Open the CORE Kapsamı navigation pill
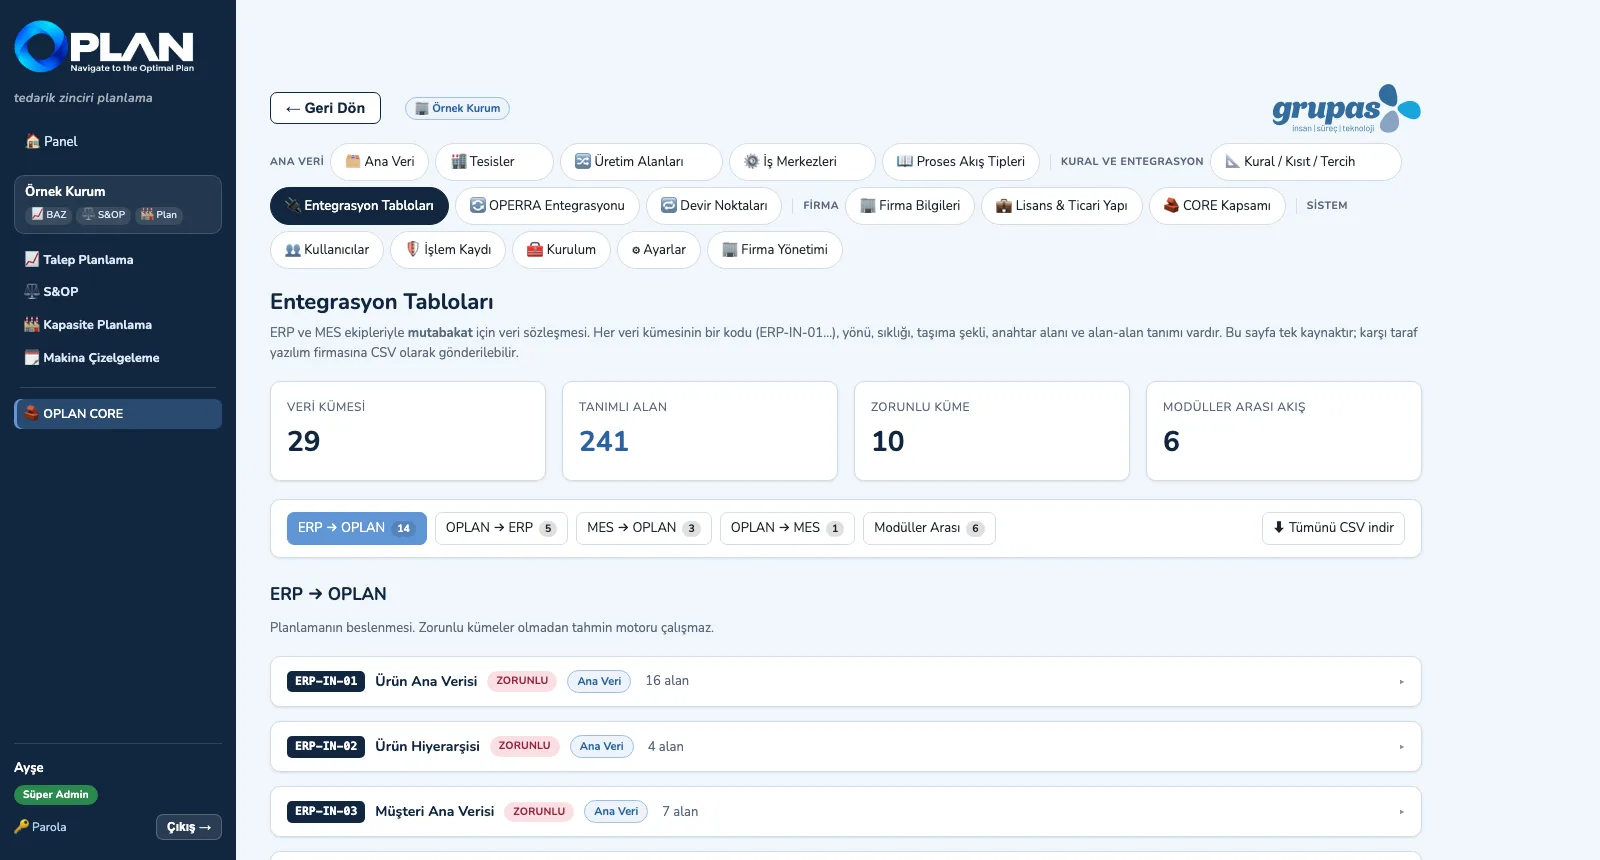 (1217, 206)
